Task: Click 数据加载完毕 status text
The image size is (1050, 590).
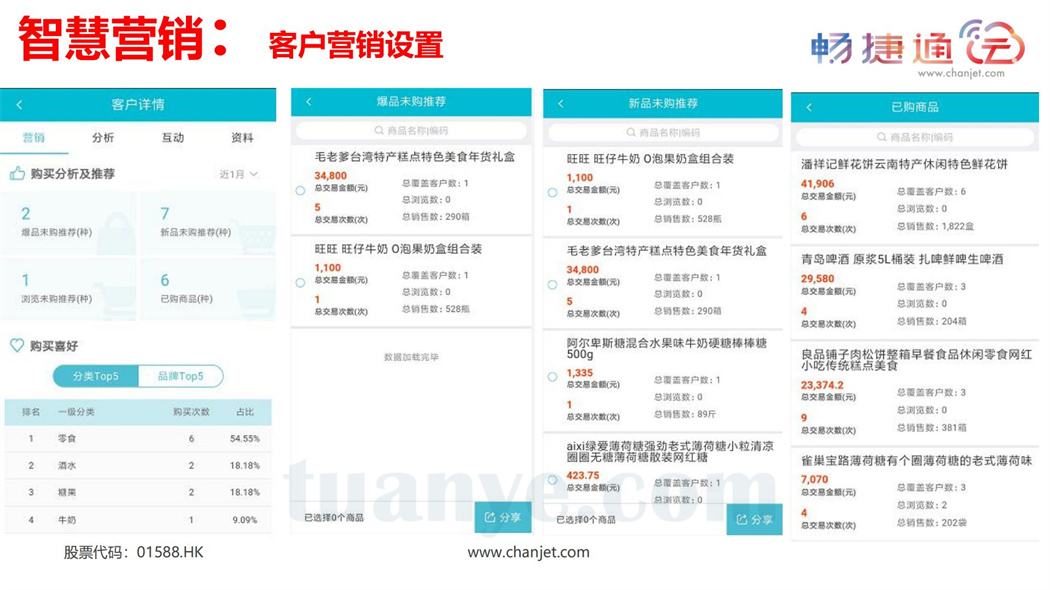Action: tap(411, 357)
